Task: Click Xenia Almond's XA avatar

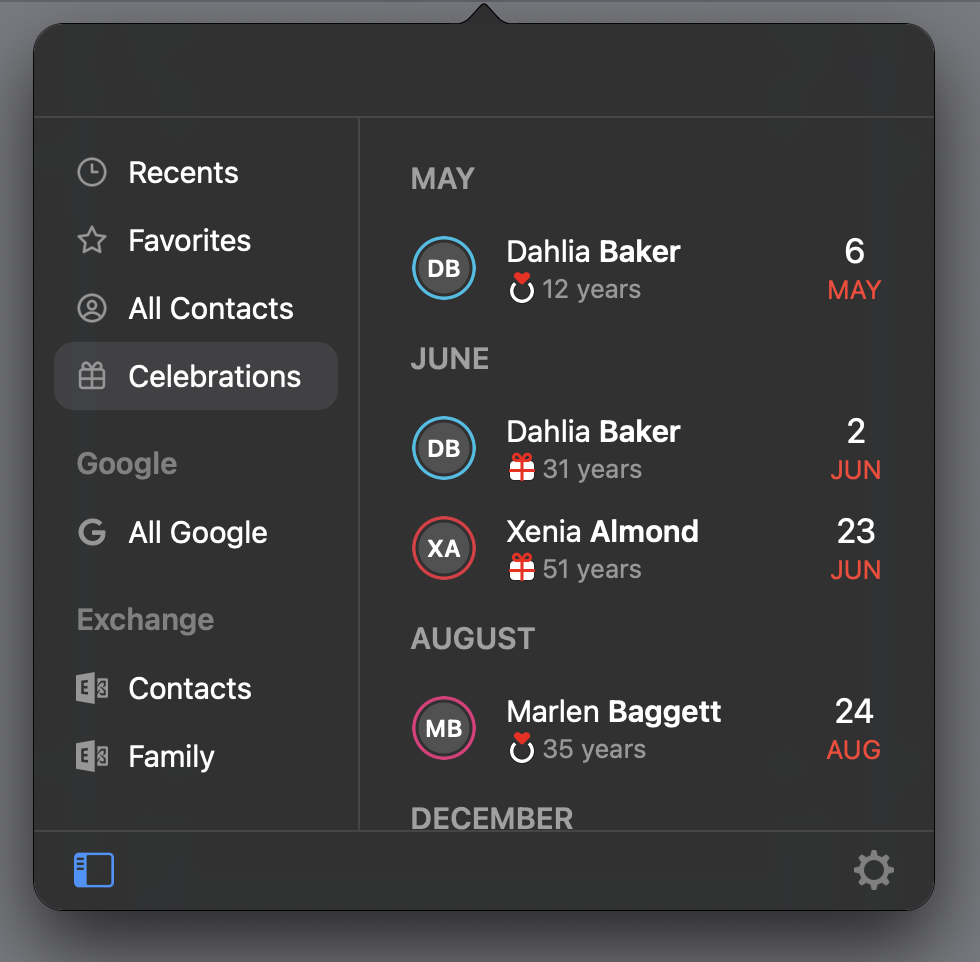Action: pos(444,548)
